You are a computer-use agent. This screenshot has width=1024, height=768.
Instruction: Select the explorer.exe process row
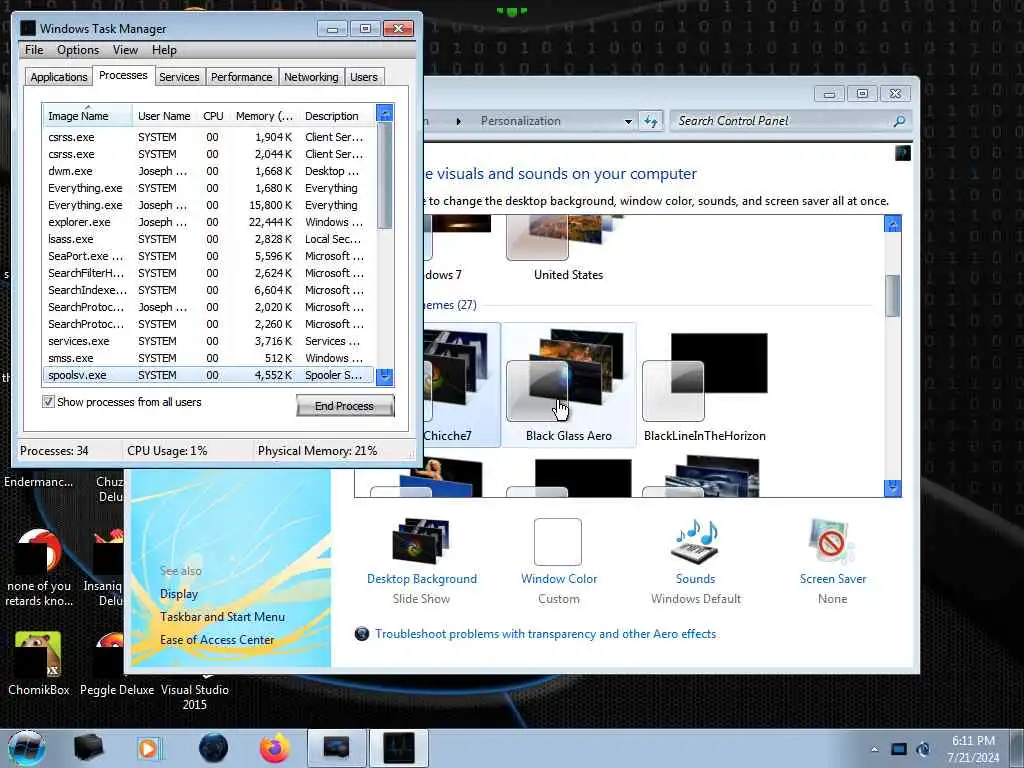(209, 222)
